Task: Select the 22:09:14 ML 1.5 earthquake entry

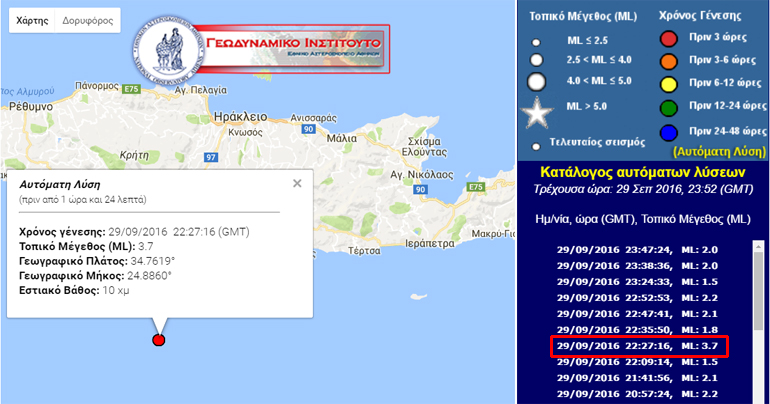Action: click(637, 362)
